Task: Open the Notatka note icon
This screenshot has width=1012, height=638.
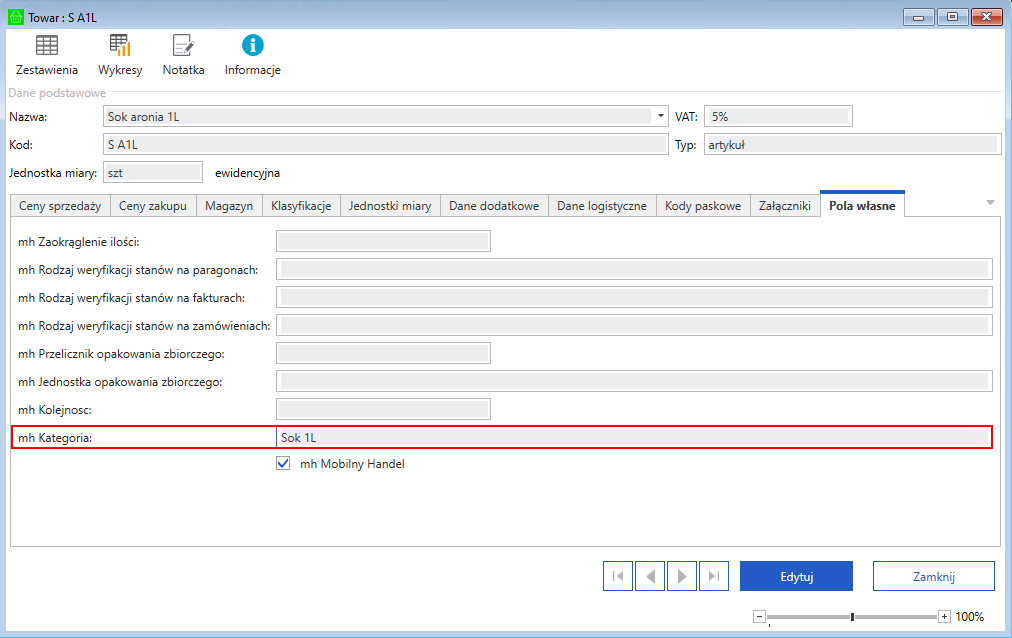Action: click(x=183, y=46)
